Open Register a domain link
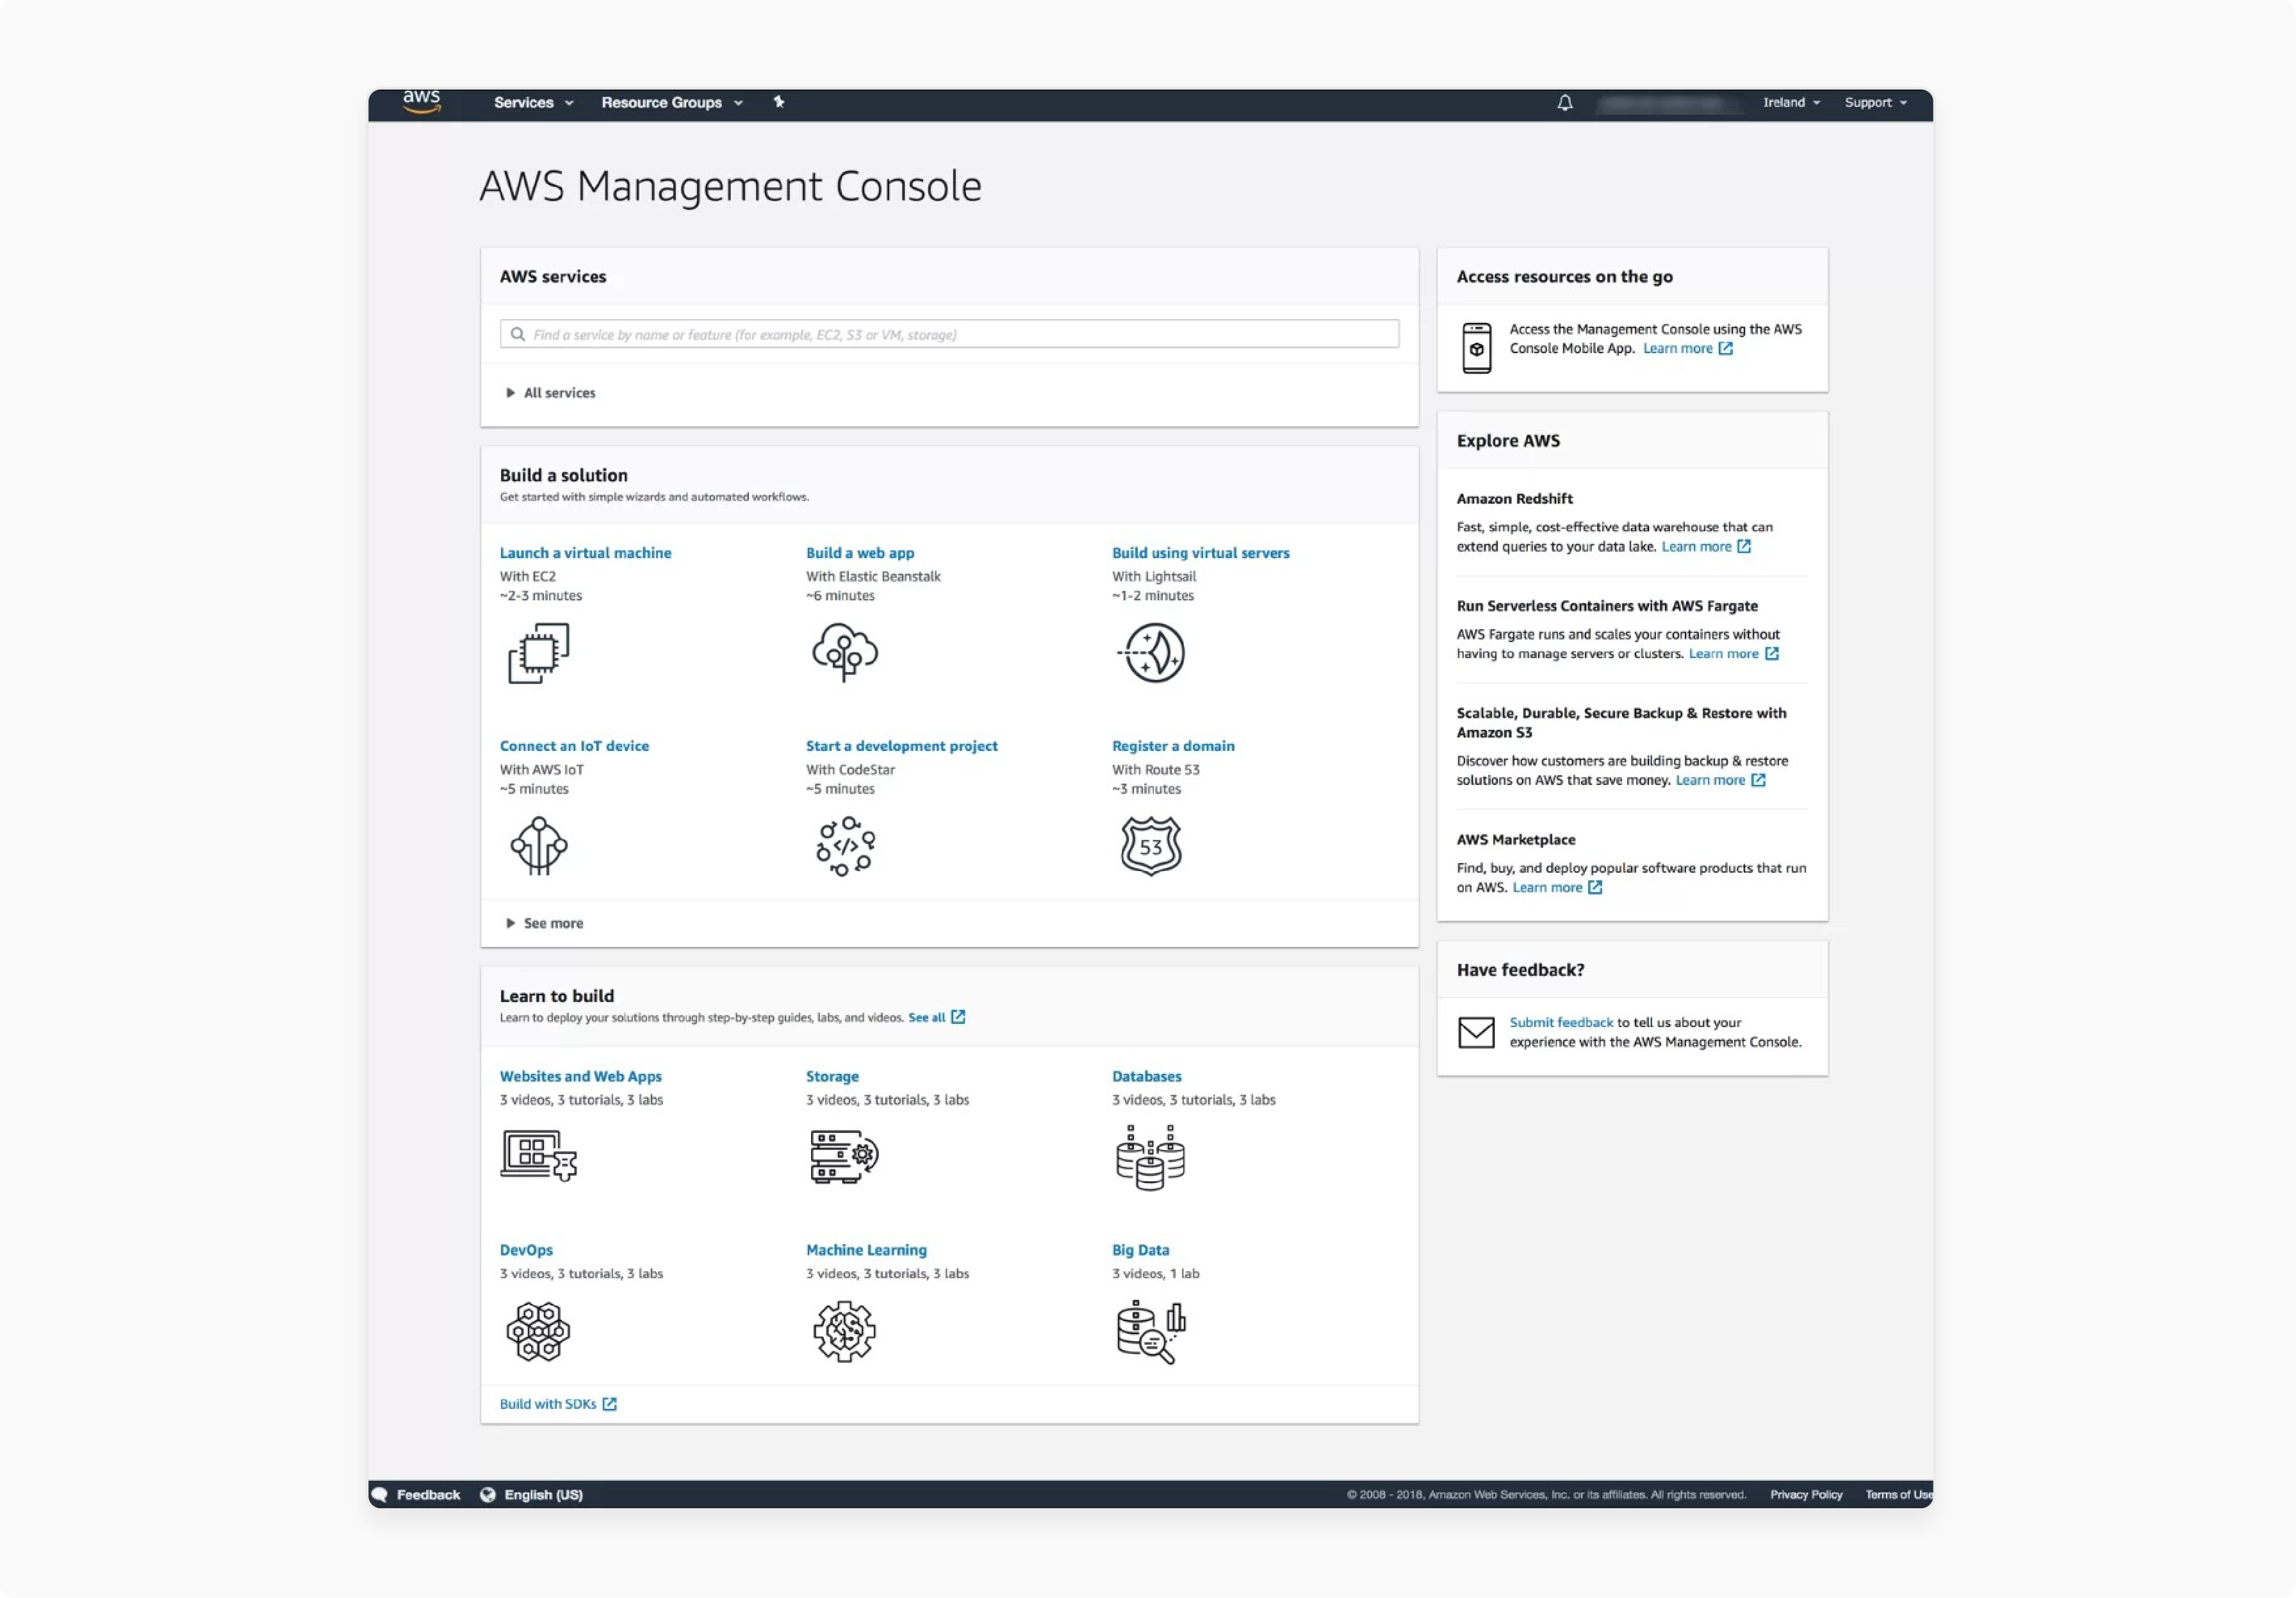The height and width of the screenshot is (1598, 2296). (1174, 746)
